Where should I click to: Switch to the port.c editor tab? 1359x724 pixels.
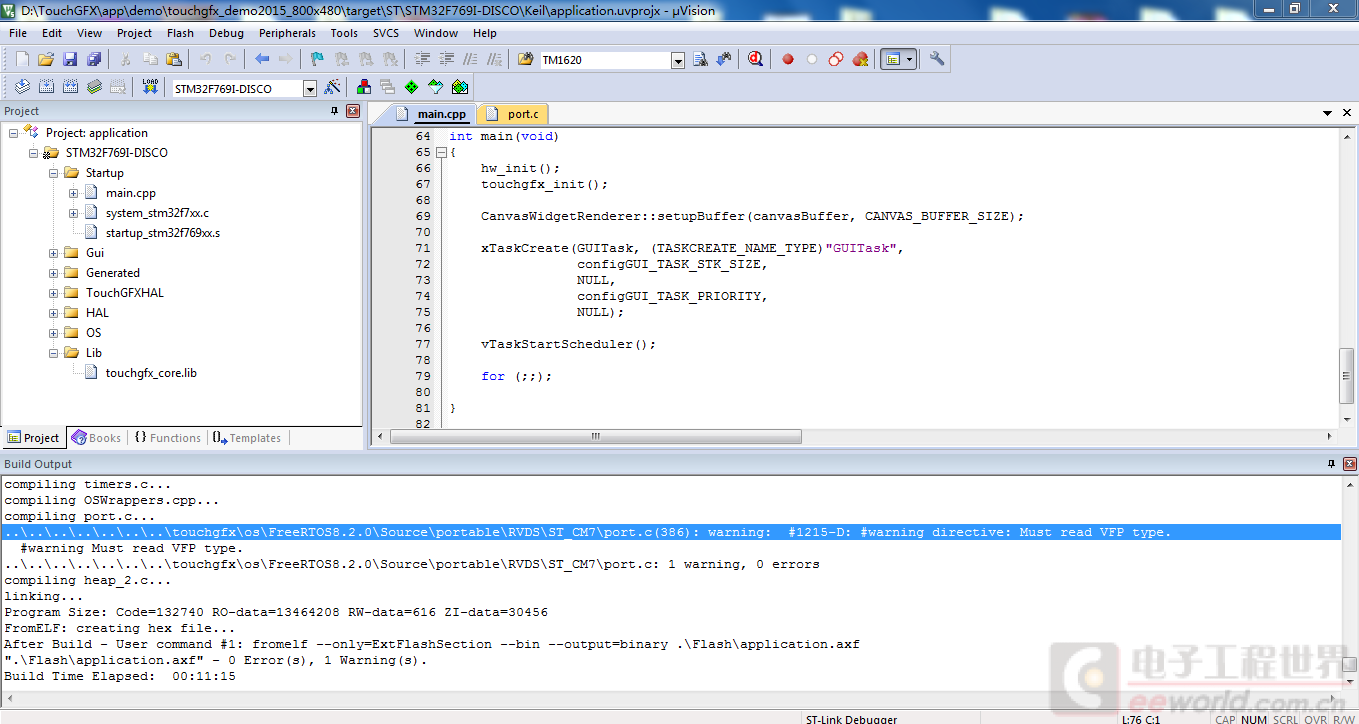[x=513, y=114]
